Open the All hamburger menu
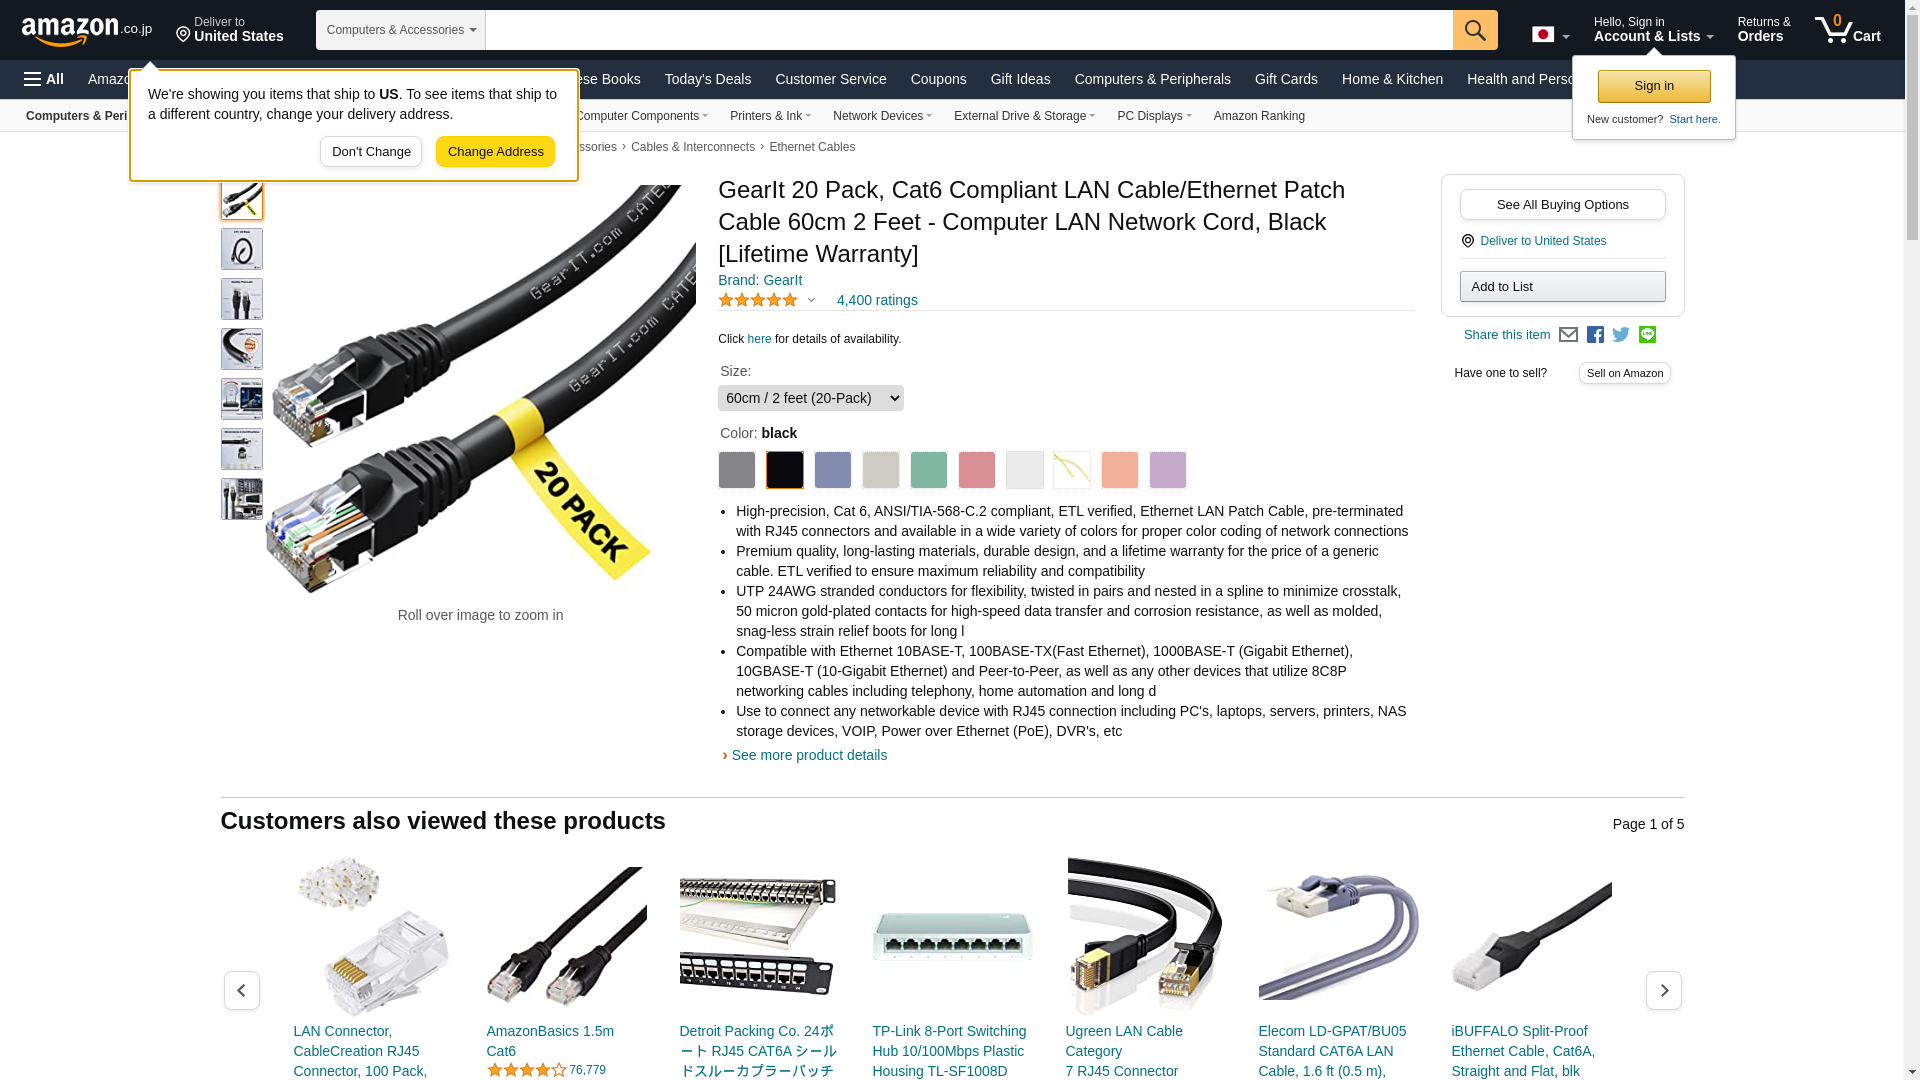This screenshot has width=1920, height=1080. coord(44,79)
